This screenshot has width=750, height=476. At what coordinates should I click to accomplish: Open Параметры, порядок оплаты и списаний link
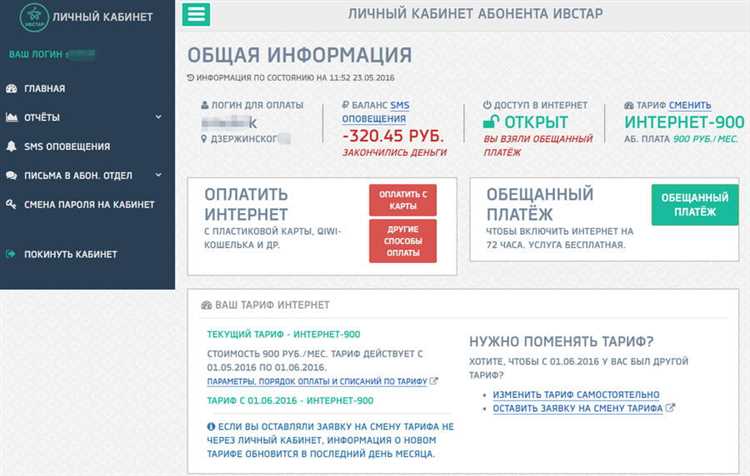tap(317, 381)
